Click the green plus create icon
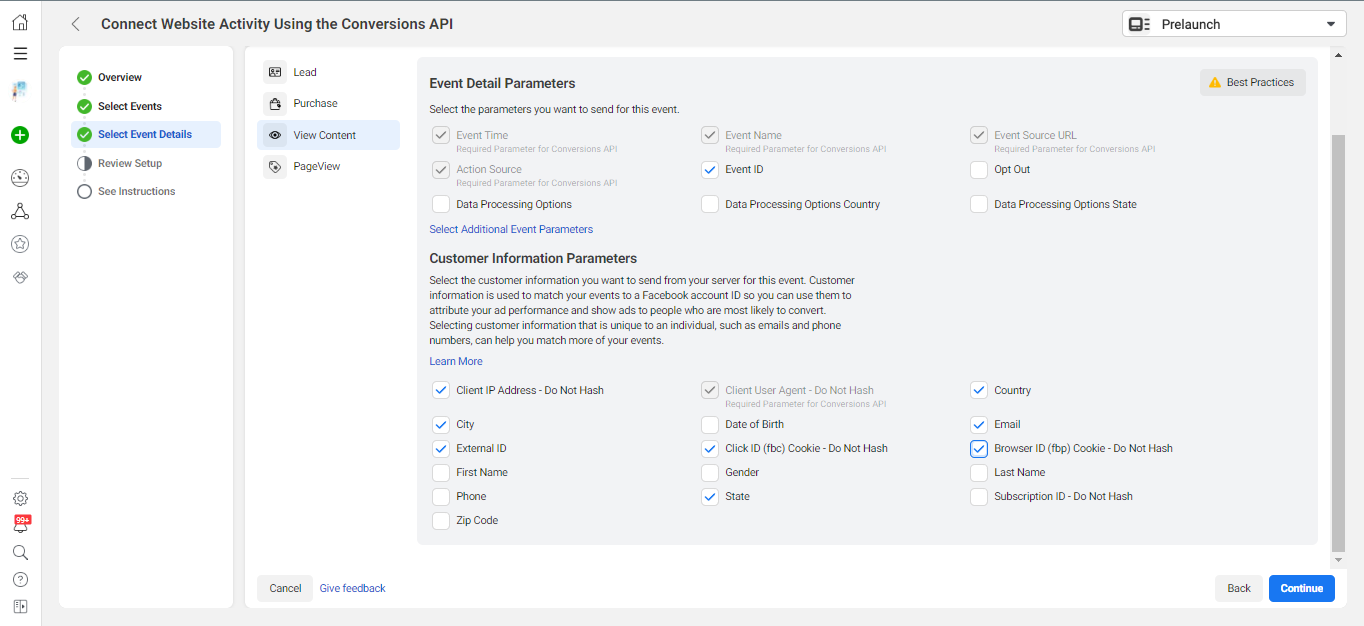The width and height of the screenshot is (1364, 626). pos(20,135)
